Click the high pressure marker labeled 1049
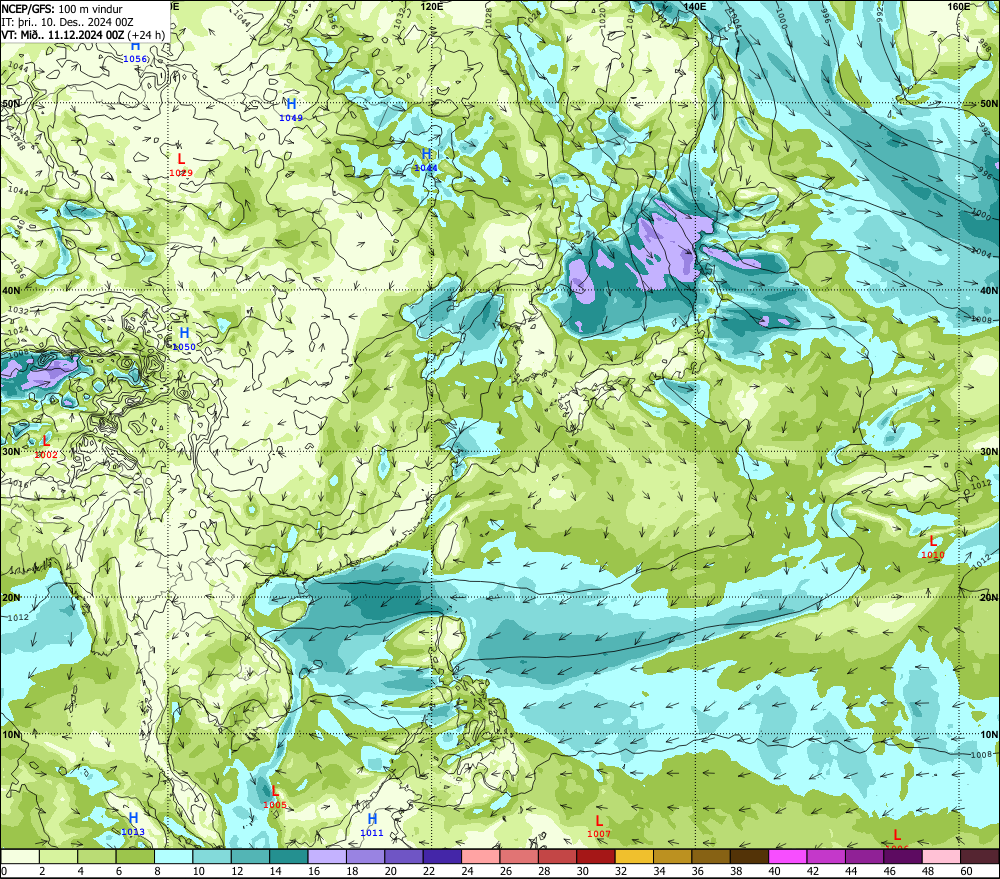The height and width of the screenshot is (879, 1000). 291,110
